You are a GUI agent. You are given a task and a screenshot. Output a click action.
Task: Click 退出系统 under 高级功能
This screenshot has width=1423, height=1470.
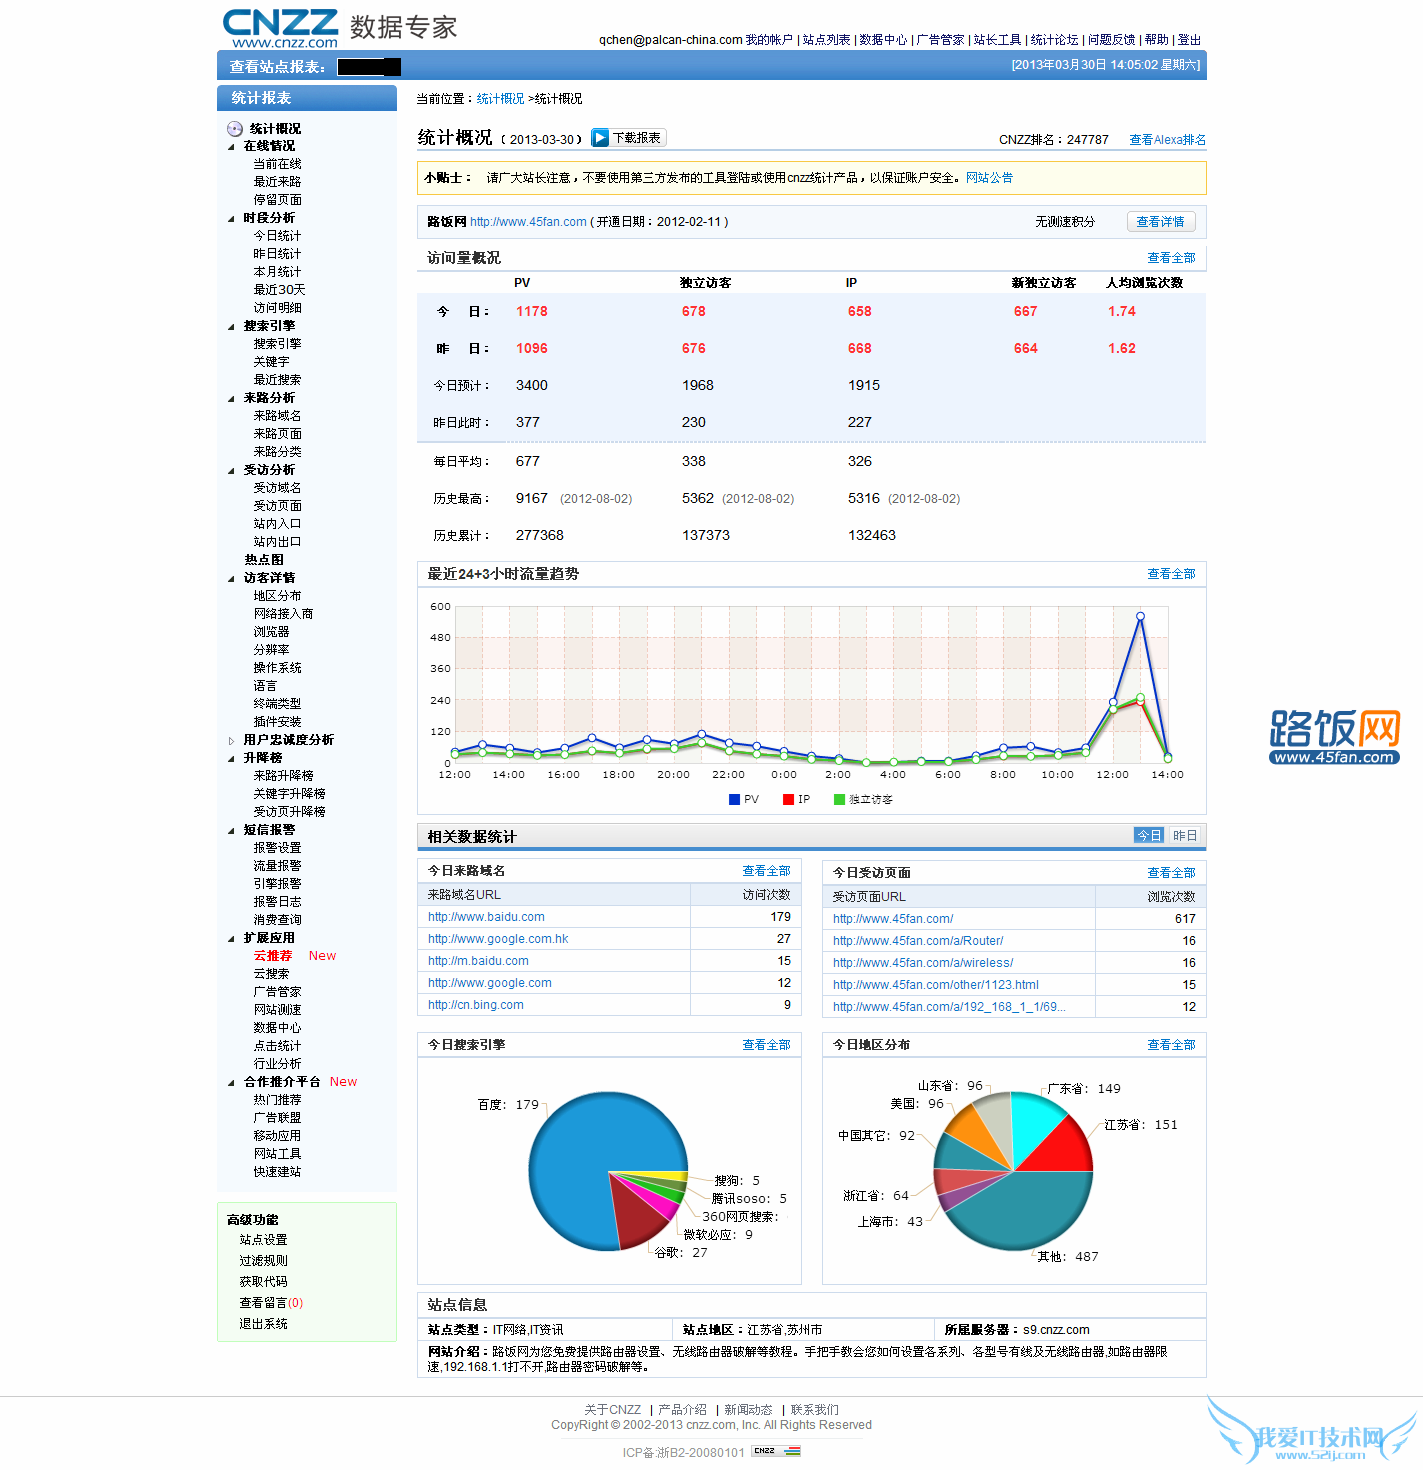[x=263, y=1324]
